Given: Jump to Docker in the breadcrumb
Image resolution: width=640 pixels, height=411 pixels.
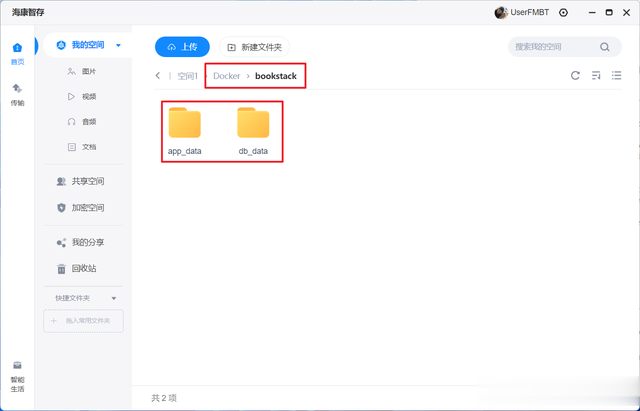Looking at the screenshot, I should tap(227, 76).
